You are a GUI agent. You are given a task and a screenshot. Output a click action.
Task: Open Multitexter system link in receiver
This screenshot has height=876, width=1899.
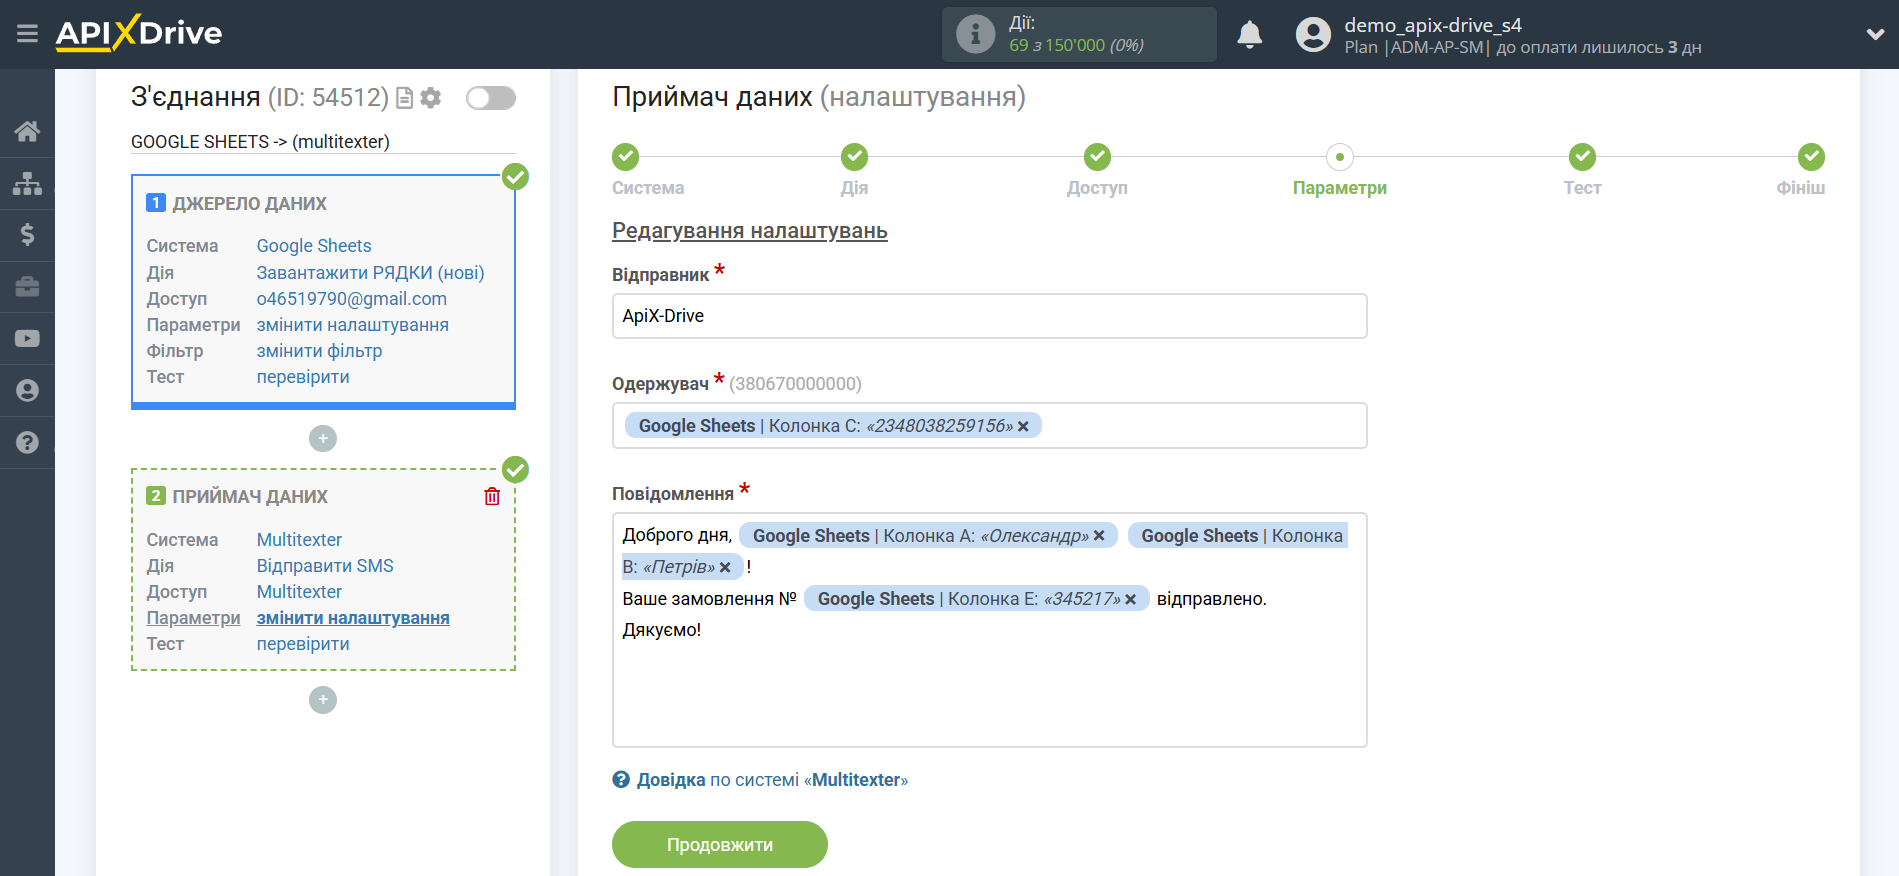tap(299, 540)
